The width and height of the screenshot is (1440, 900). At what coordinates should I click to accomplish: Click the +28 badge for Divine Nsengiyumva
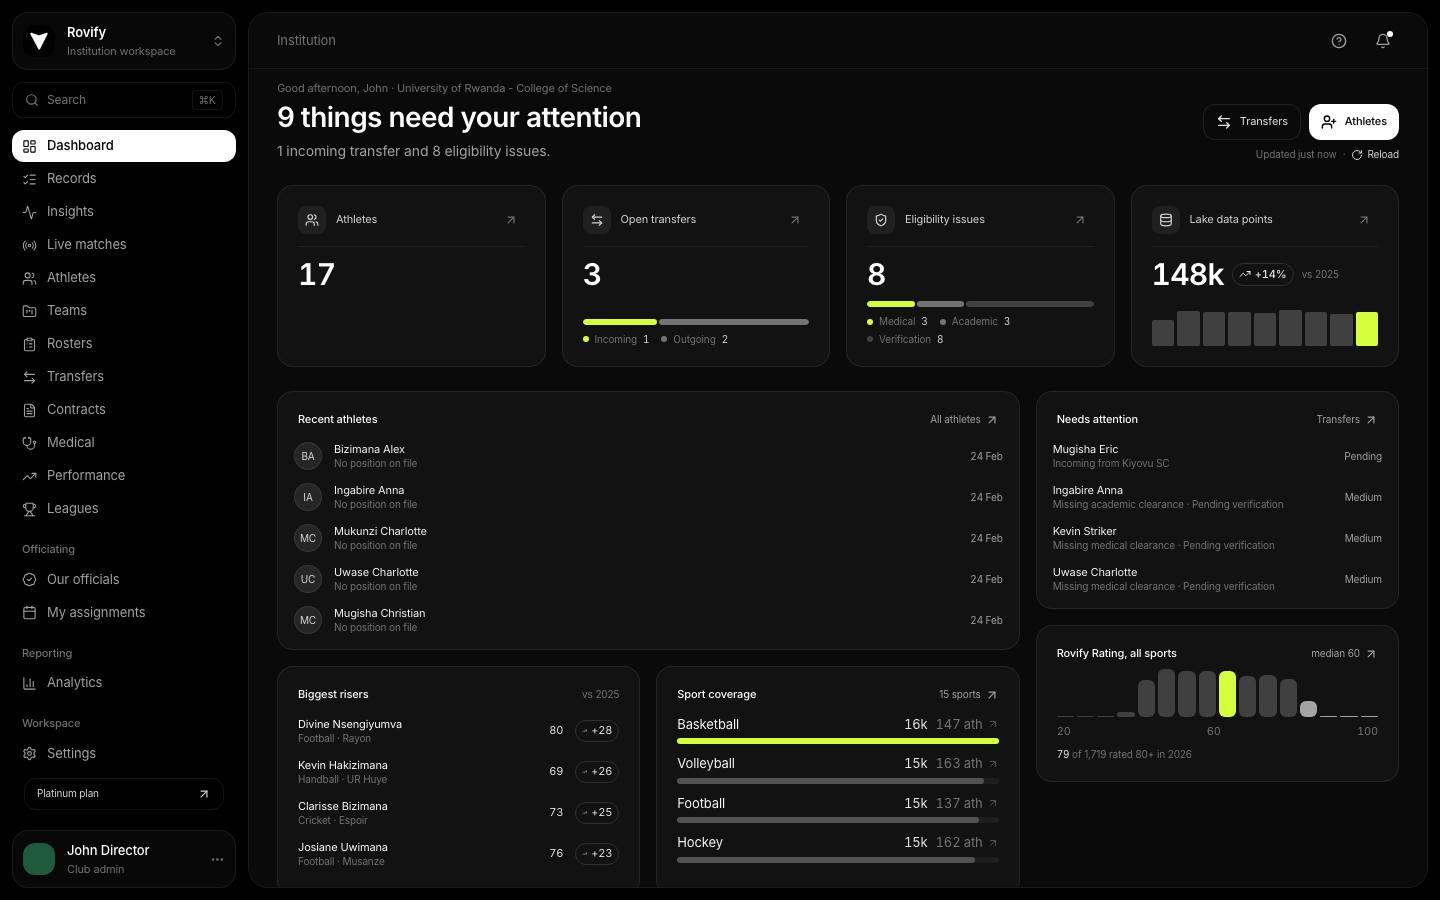click(597, 731)
